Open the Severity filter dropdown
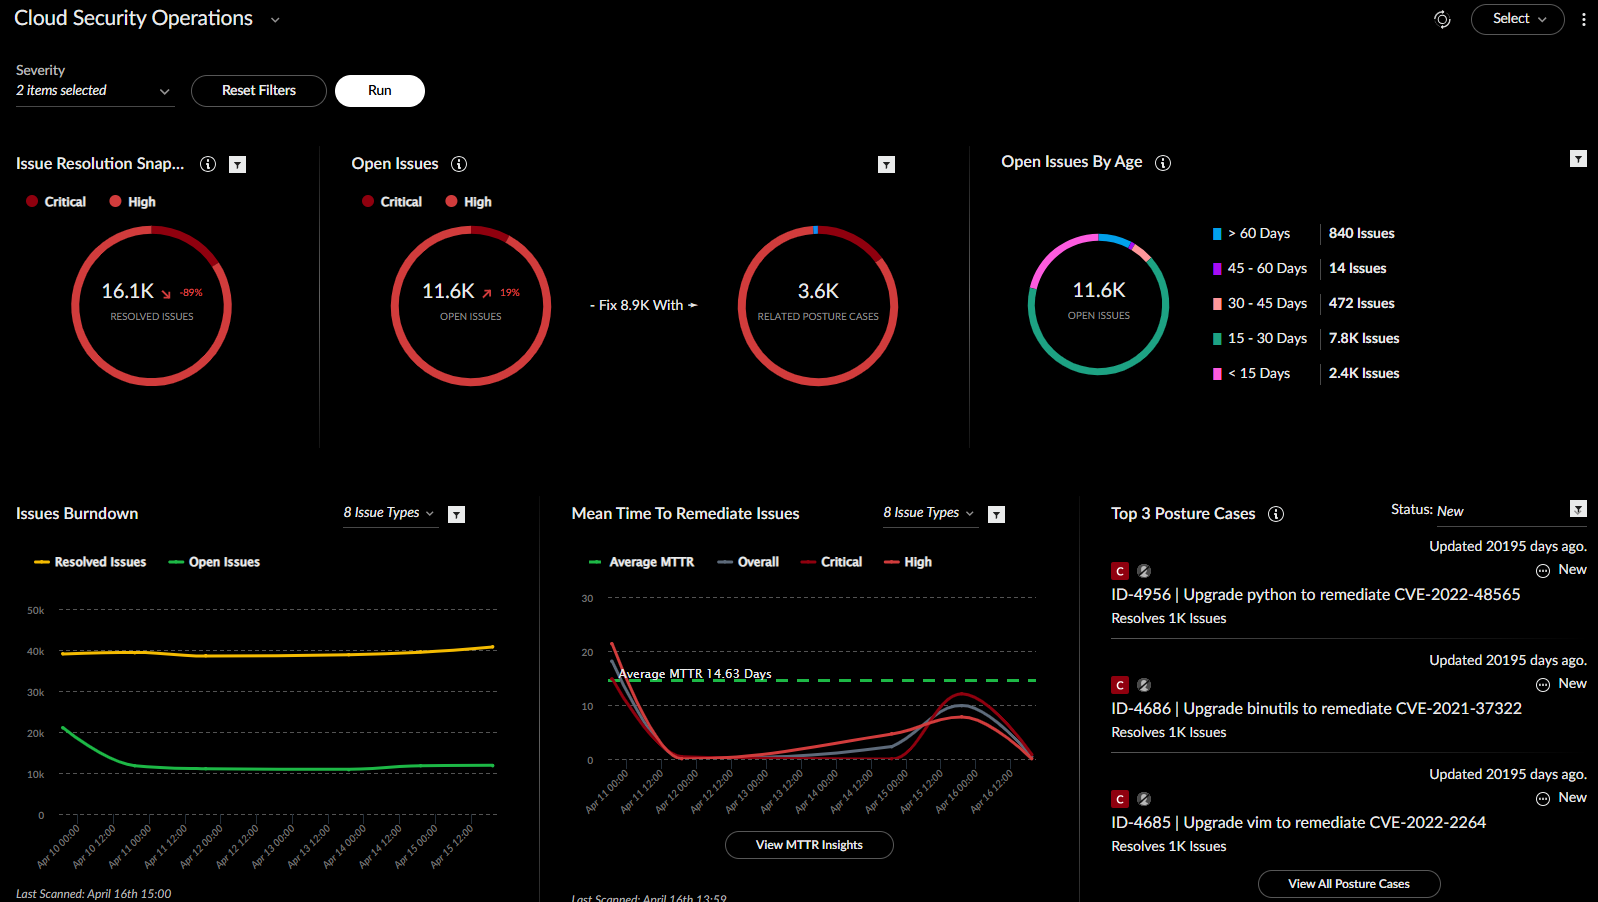The height and width of the screenshot is (902, 1598). 94,91
